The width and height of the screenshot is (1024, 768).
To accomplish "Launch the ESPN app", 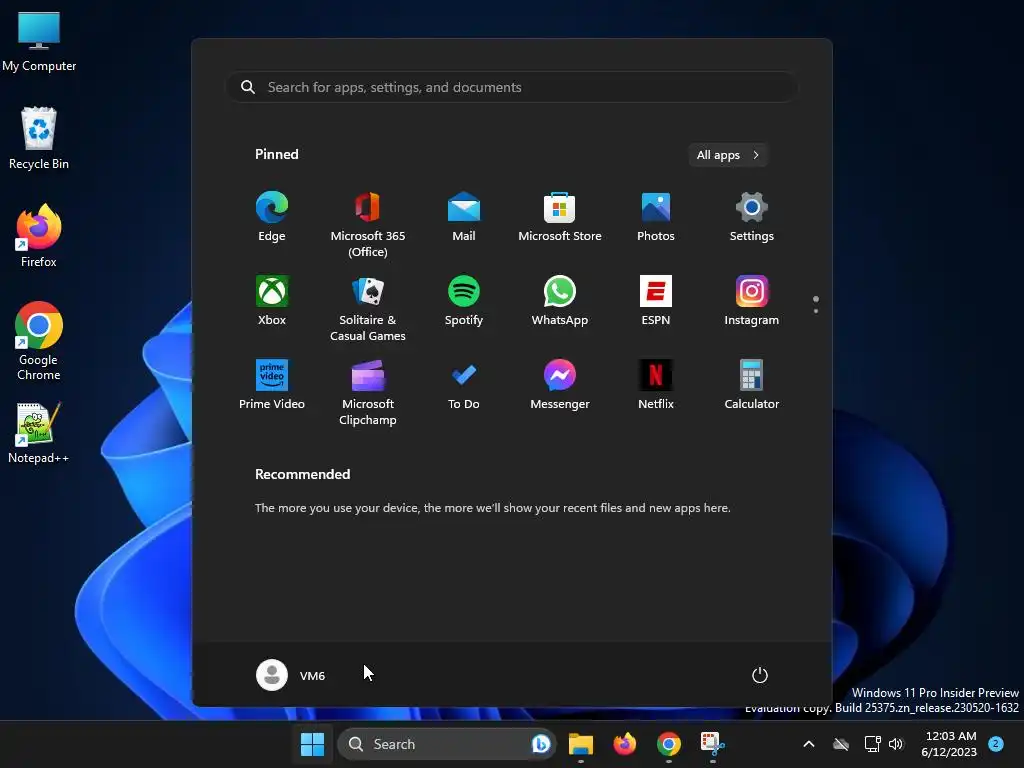I will pyautogui.click(x=656, y=300).
